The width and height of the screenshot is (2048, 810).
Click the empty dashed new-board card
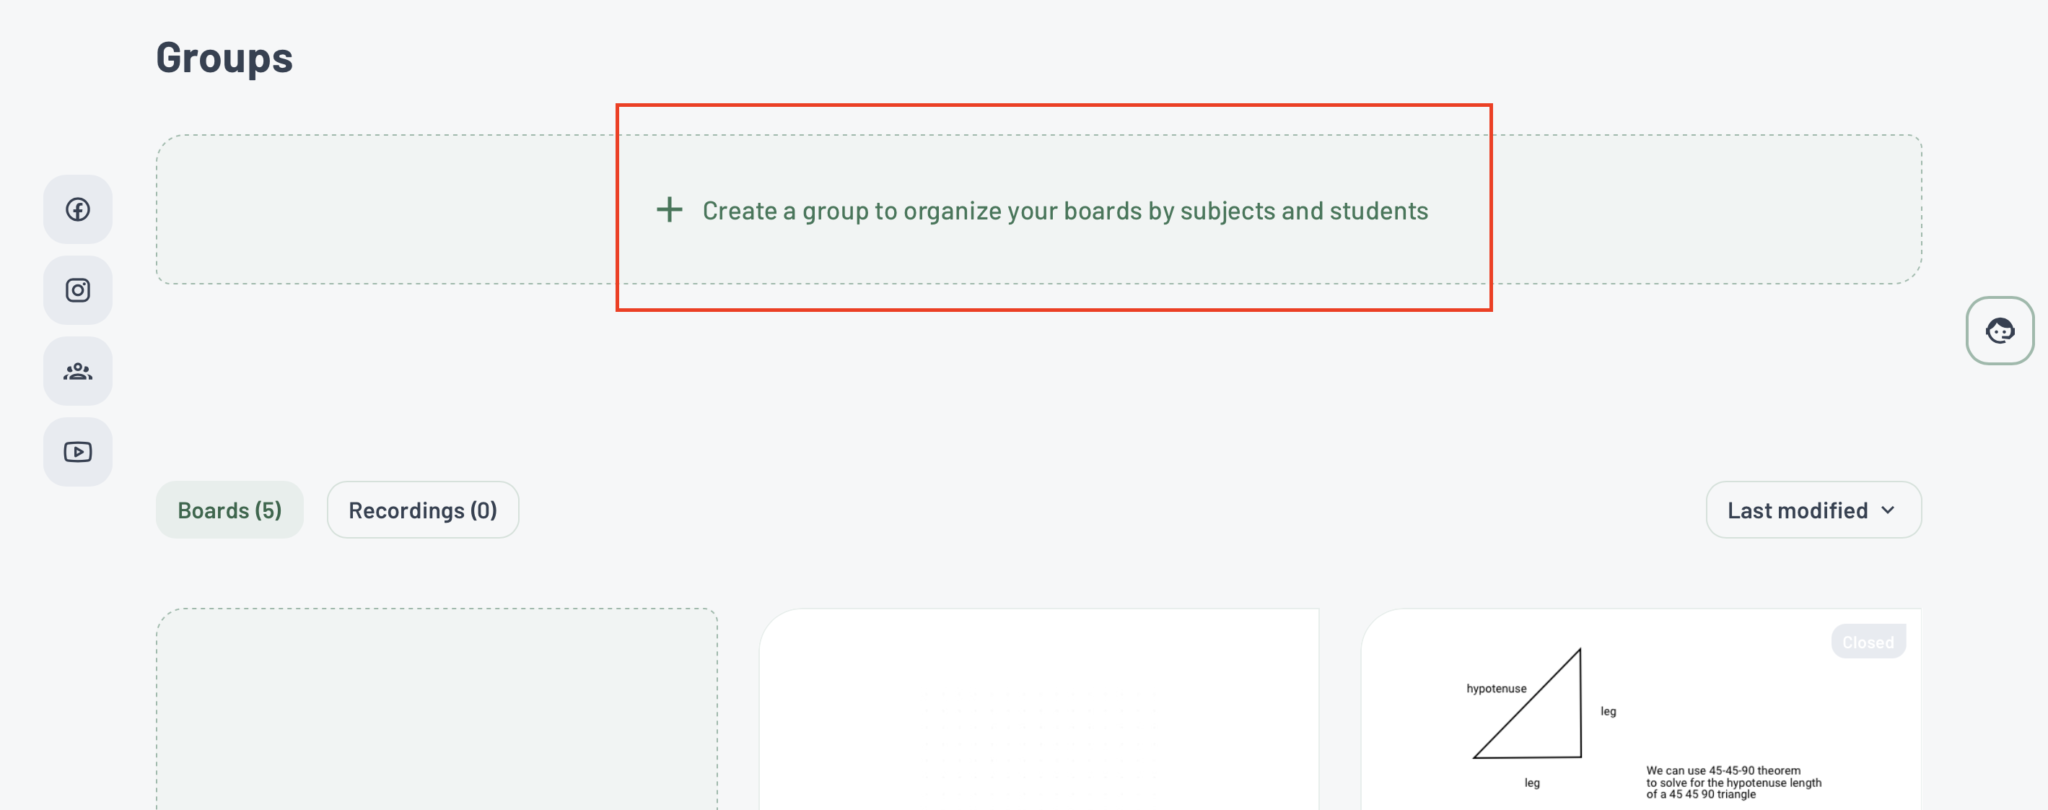tap(437, 708)
